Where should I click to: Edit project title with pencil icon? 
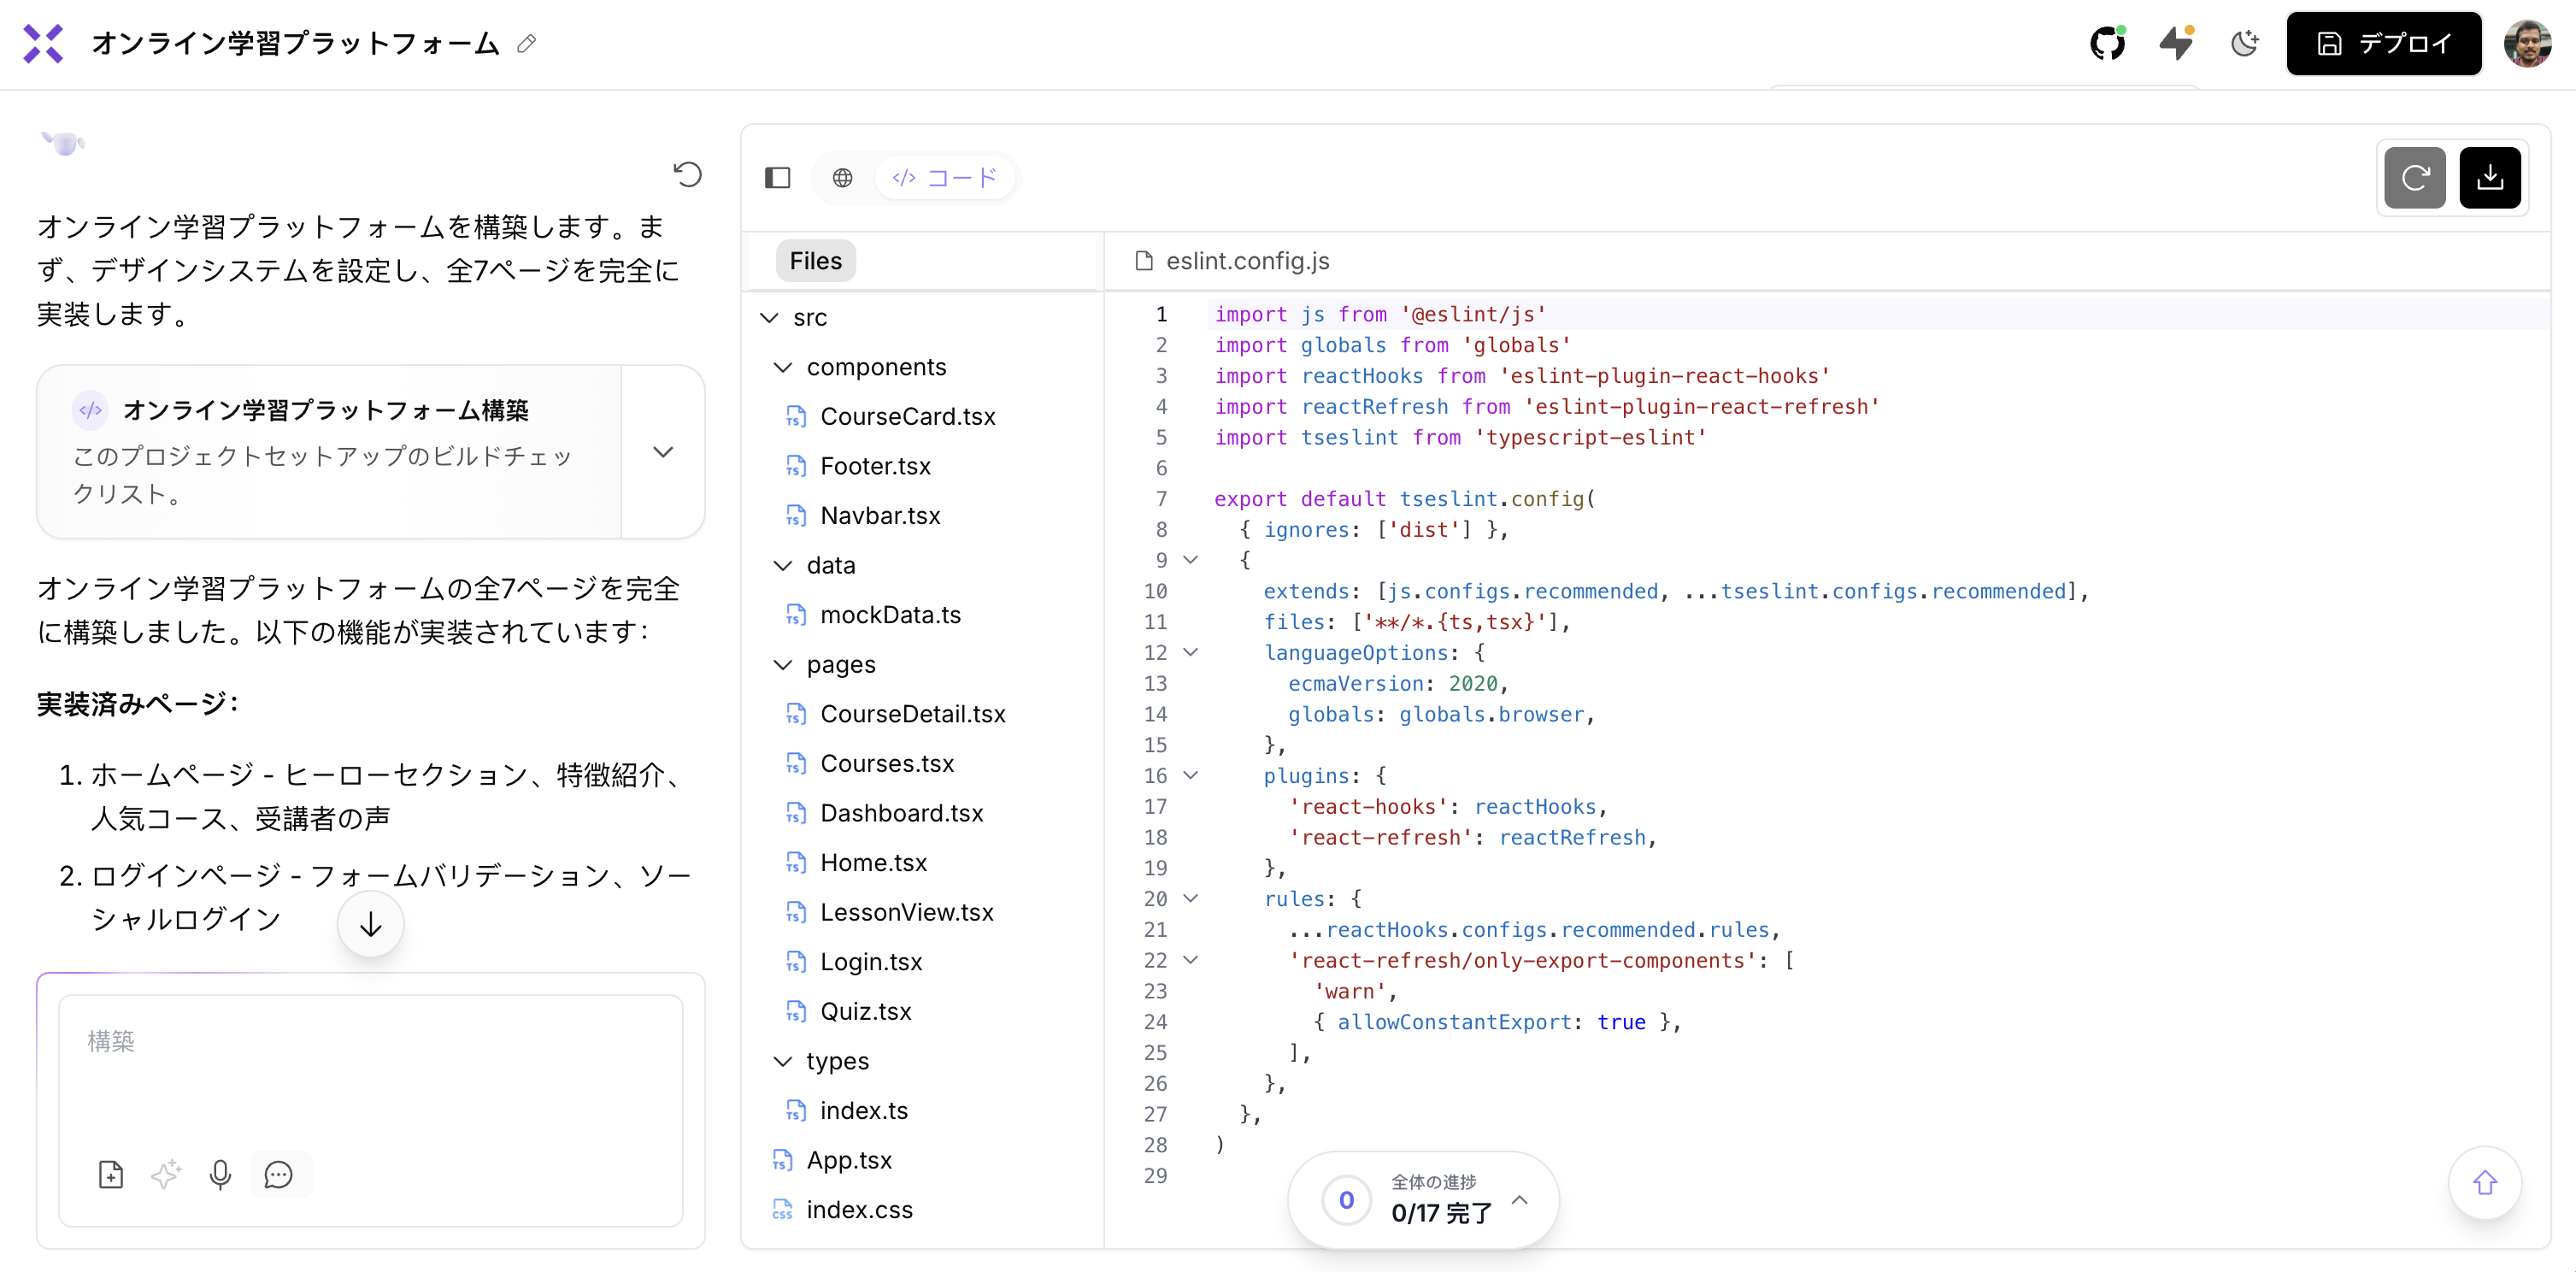pos(526,43)
